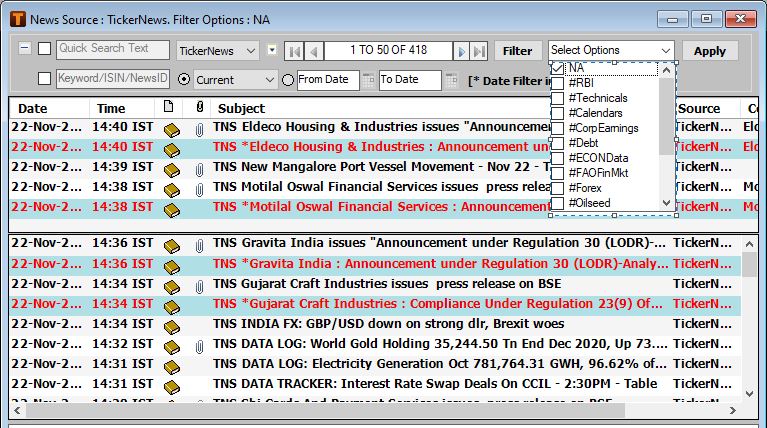
Task: Jump to last page of news results
Action: tap(479, 51)
